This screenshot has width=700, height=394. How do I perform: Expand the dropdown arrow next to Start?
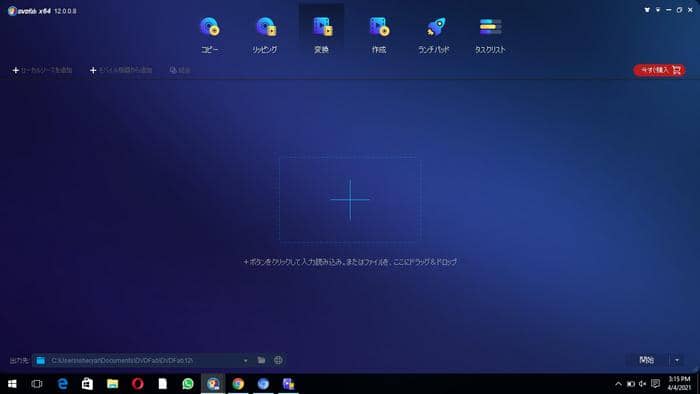[x=677, y=360]
